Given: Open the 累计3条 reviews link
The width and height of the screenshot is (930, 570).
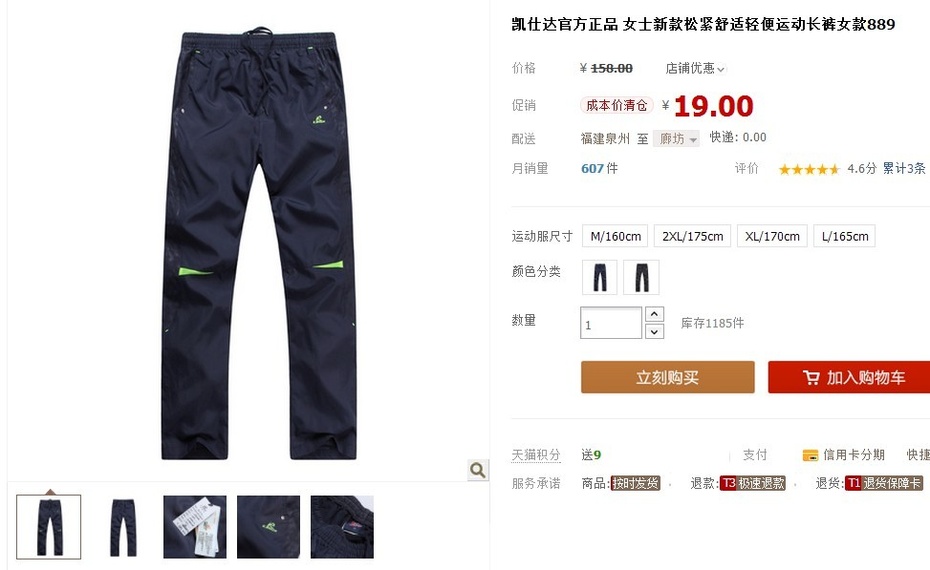Looking at the screenshot, I should click(x=904, y=168).
